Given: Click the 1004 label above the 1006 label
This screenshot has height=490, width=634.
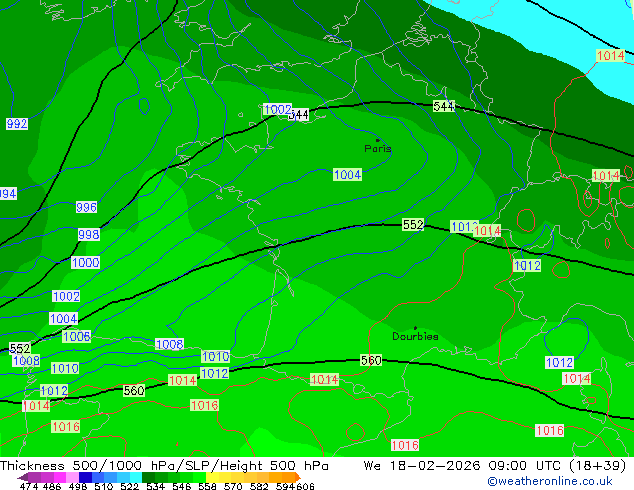Looking at the screenshot, I should click(x=63, y=319).
